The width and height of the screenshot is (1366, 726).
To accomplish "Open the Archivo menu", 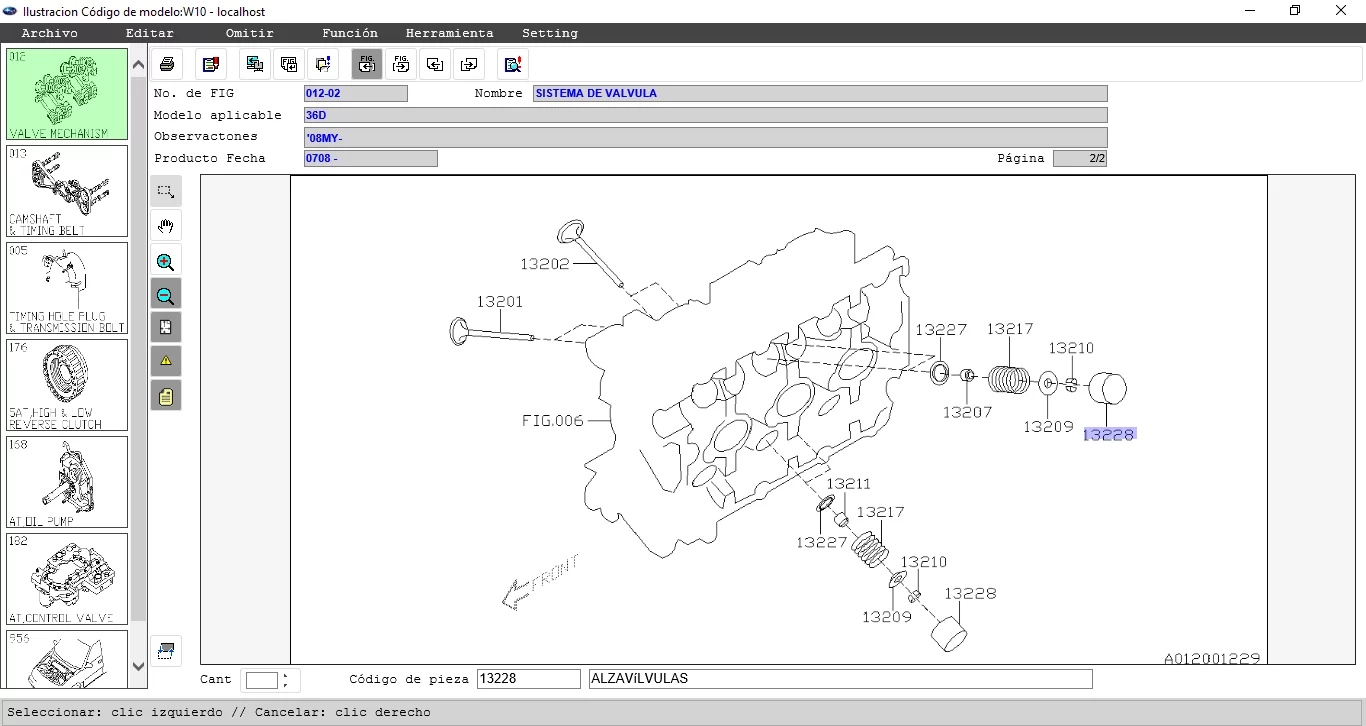I will click(49, 33).
